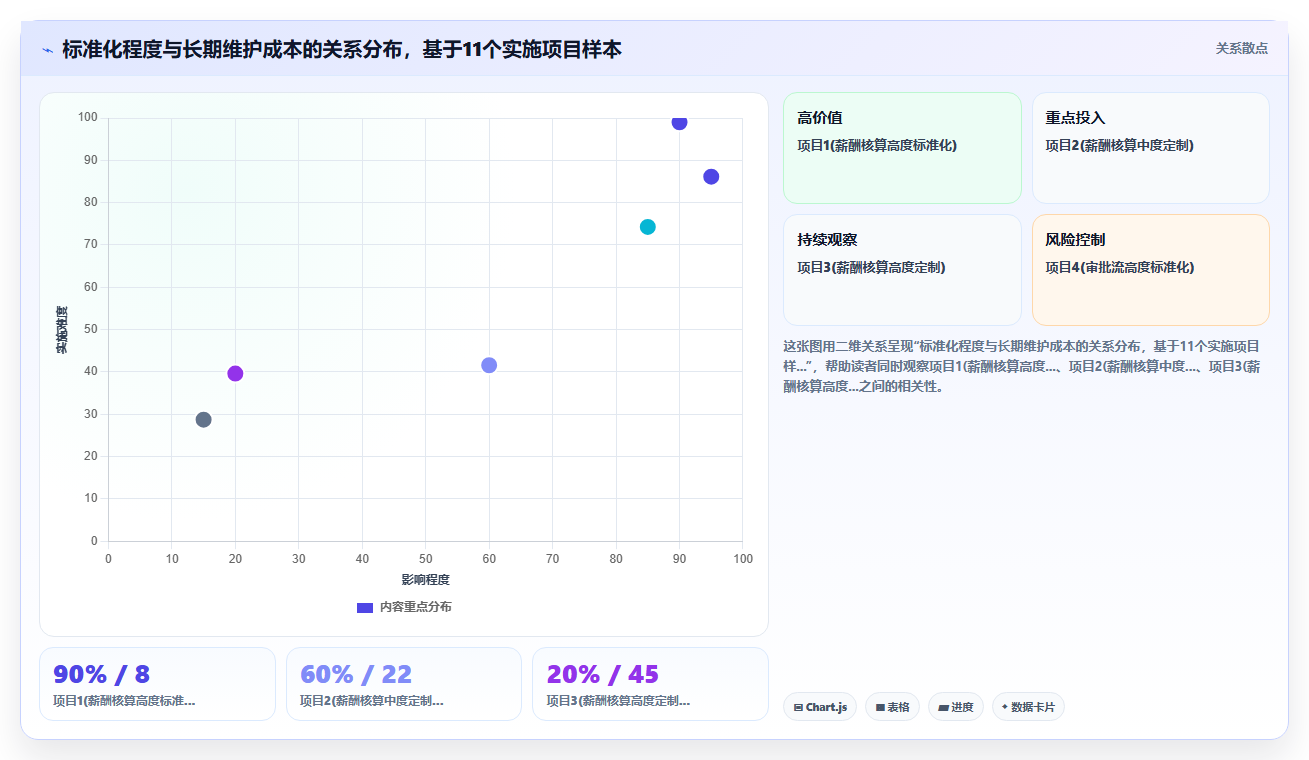The width and height of the screenshot is (1309, 760).
Task: Click the 60% / 22 stat card
Action: [404, 684]
